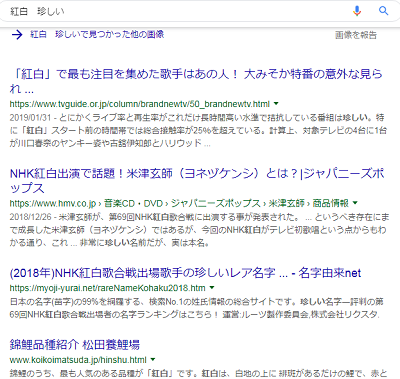Image resolution: width=400 pixels, height=379 pixels.
Task: Click the 画像を報告 link
Action: (356, 35)
